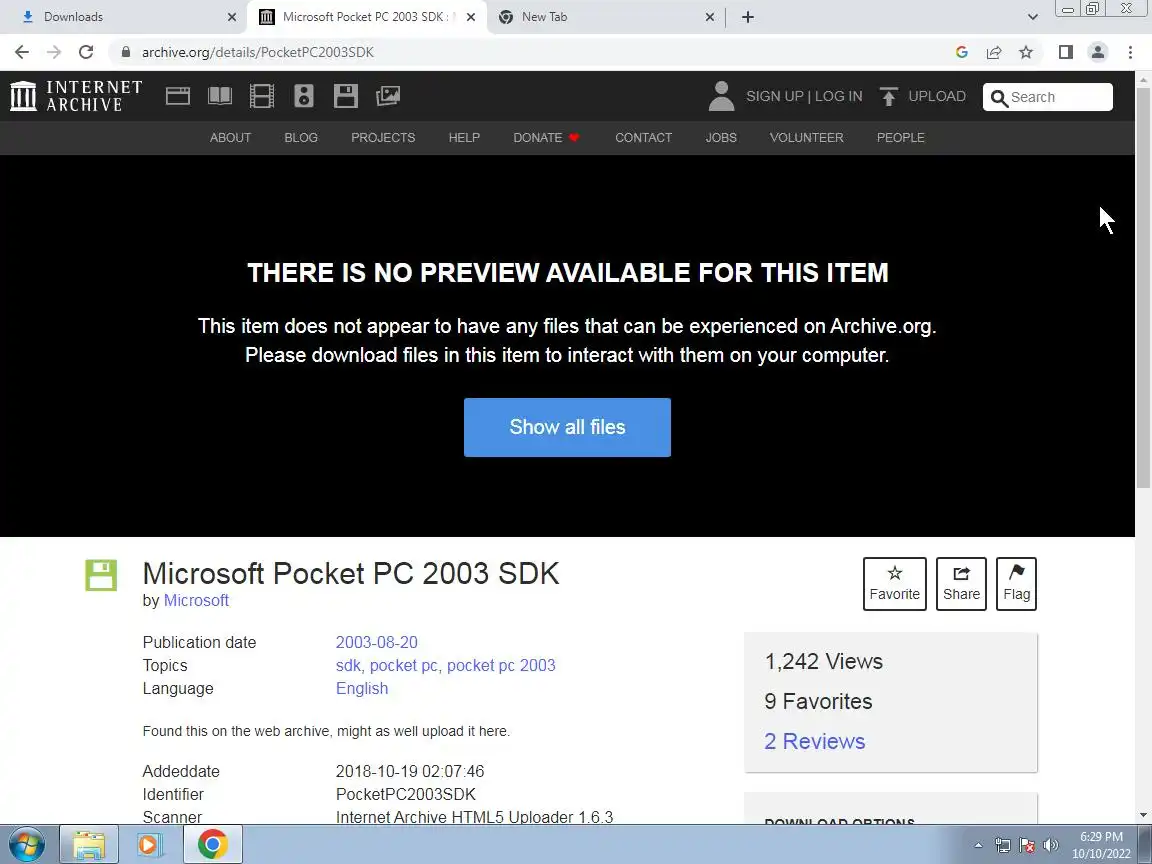Open Windows Media Player from the taskbar
The height and width of the screenshot is (864, 1152).
click(149, 845)
